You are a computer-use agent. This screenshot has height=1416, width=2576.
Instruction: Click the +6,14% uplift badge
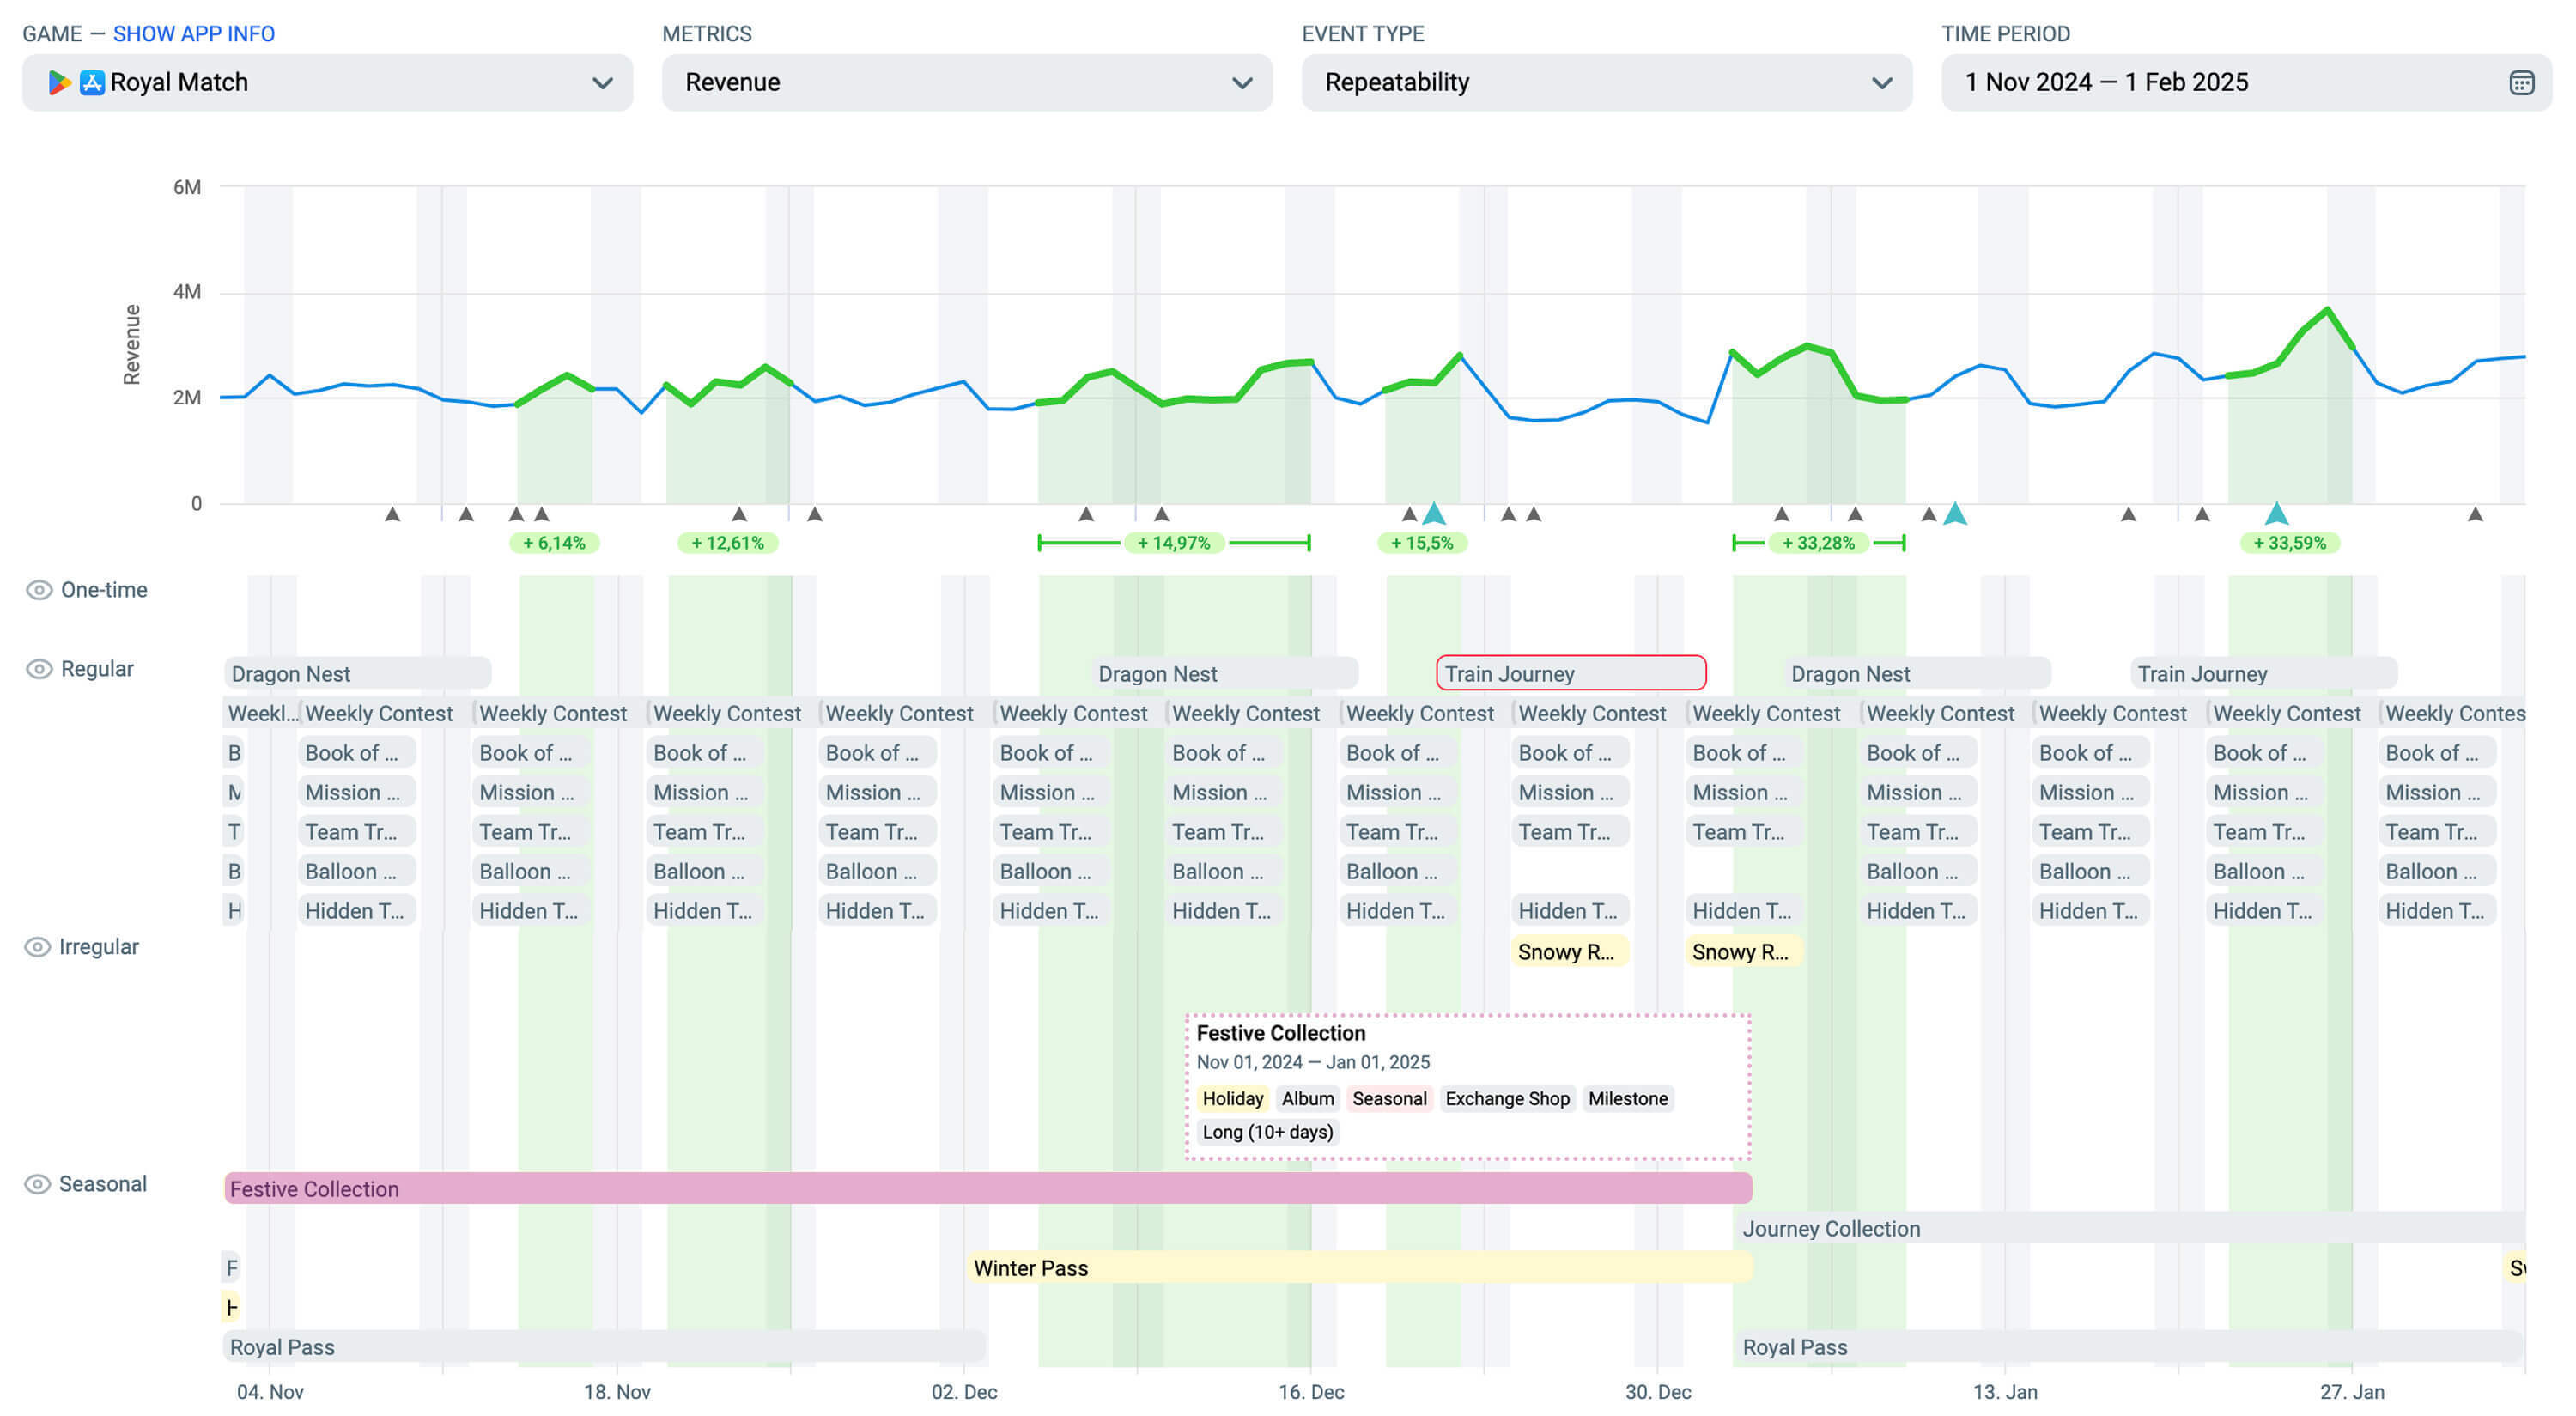click(554, 543)
